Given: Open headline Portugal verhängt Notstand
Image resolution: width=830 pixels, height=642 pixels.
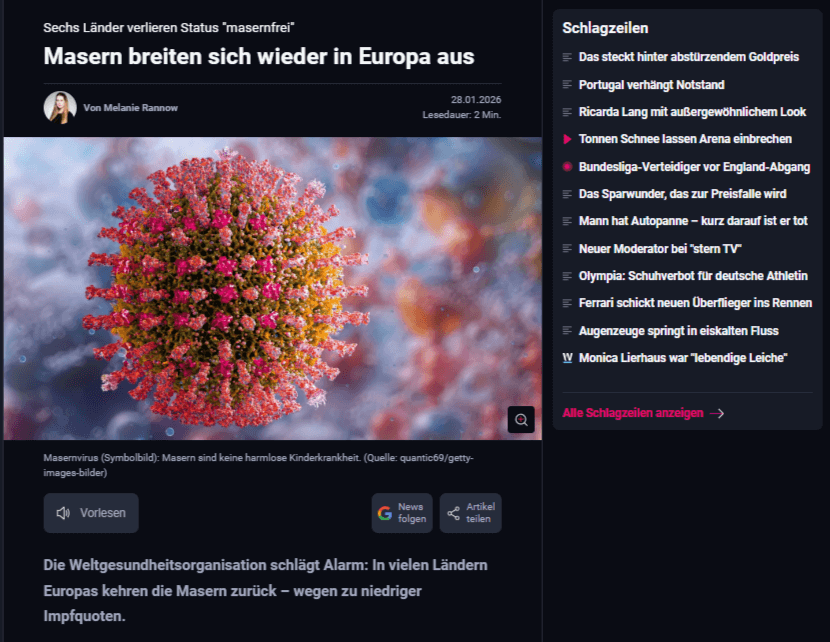Looking at the screenshot, I should coord(651,85).
